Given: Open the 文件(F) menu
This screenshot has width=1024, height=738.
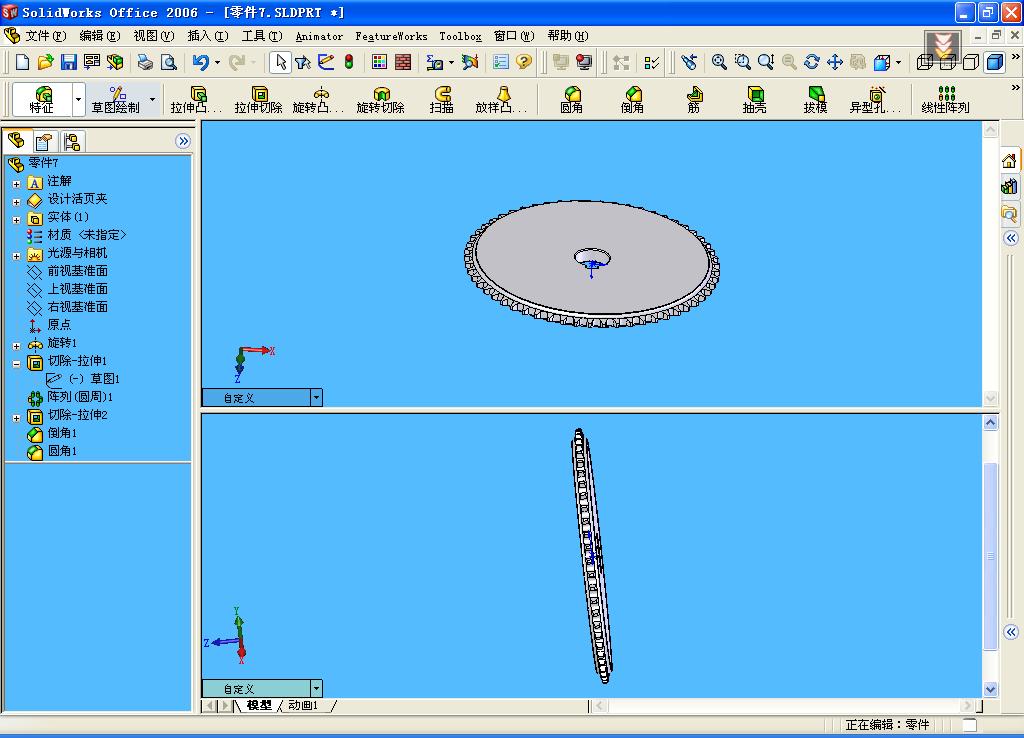Looking at the screenshot, I should click(46, 36).
